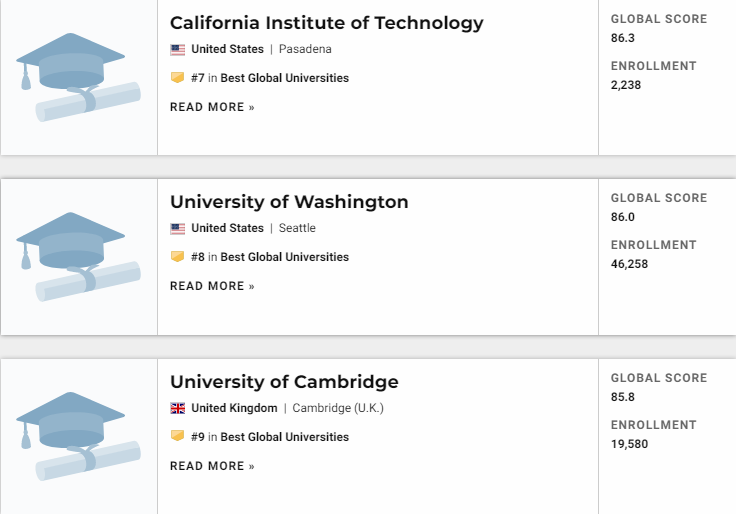Click the California Institute of Technology graduation cap icon
The image size is (736, 514).
[x=77, y=77]
